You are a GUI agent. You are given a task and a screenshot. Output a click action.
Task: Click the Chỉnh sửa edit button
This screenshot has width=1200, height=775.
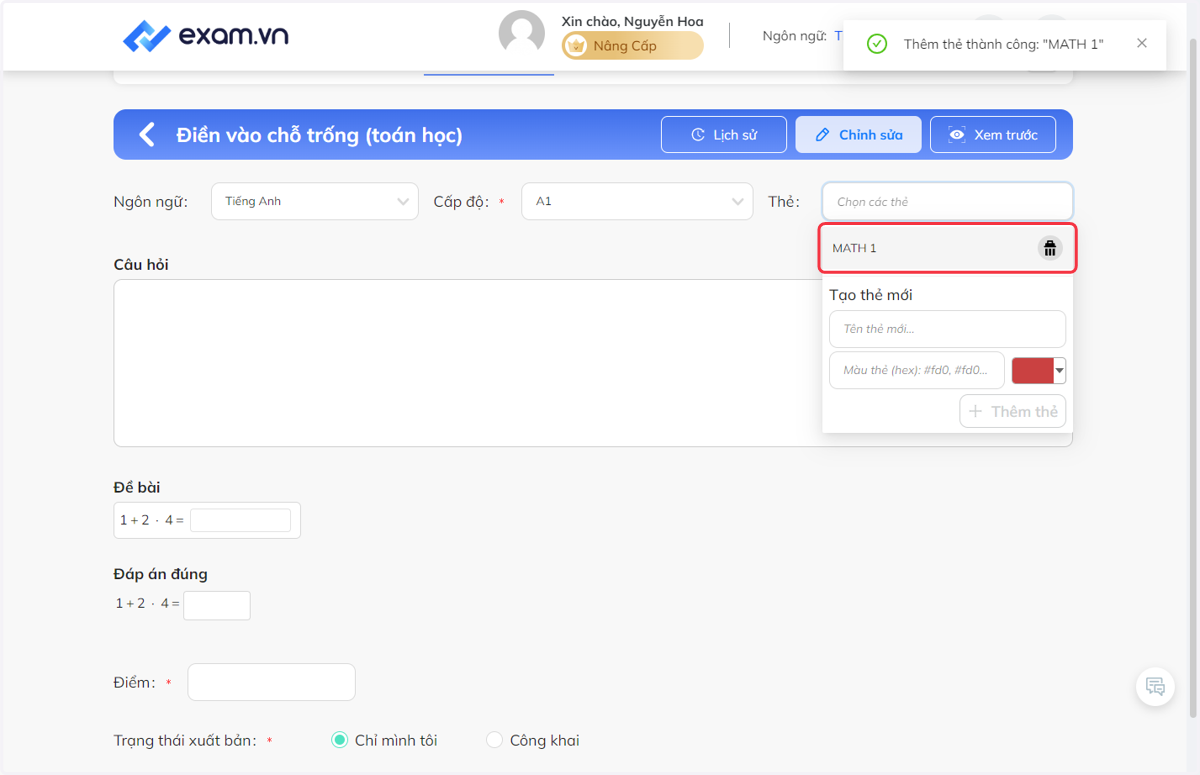coord(858,135)
